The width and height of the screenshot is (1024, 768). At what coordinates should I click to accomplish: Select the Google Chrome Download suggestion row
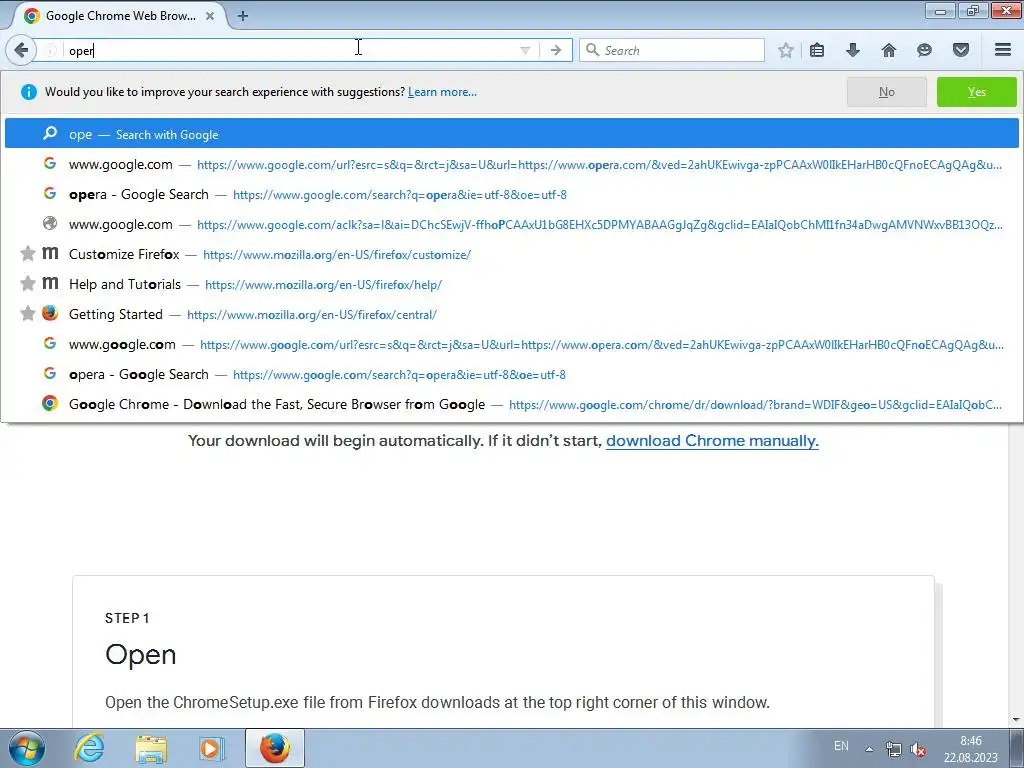511,405
